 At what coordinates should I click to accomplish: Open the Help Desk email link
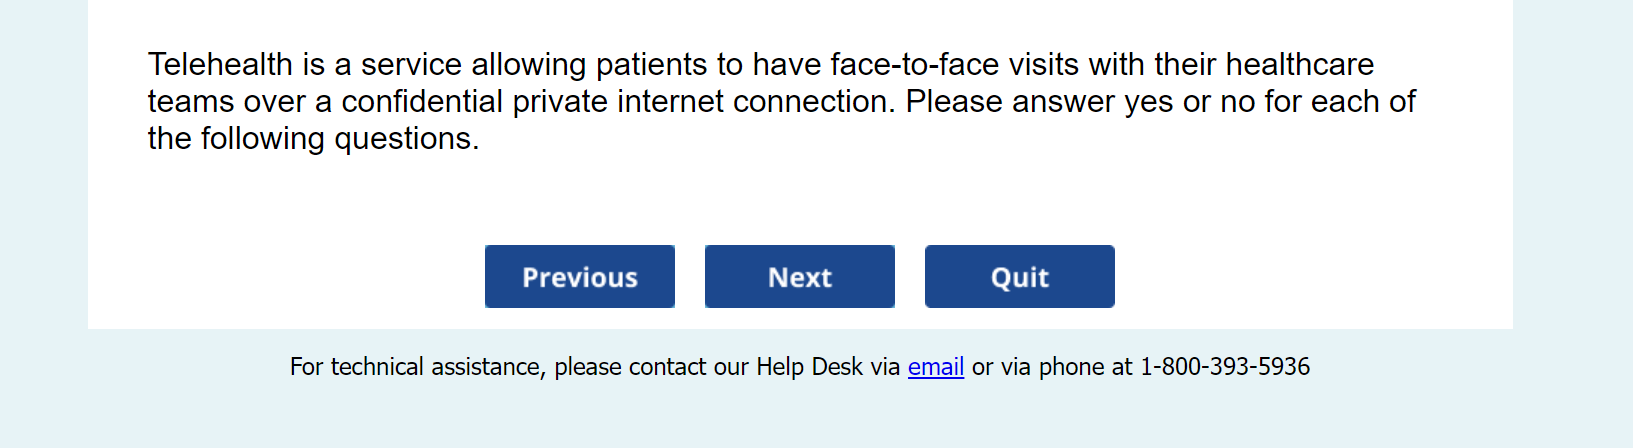coord(935,367)
